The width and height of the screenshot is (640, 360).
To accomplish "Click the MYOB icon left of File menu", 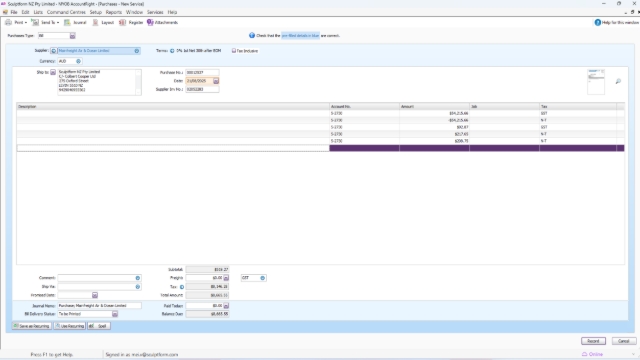I will pyautogui.click(x=5, y=12).
